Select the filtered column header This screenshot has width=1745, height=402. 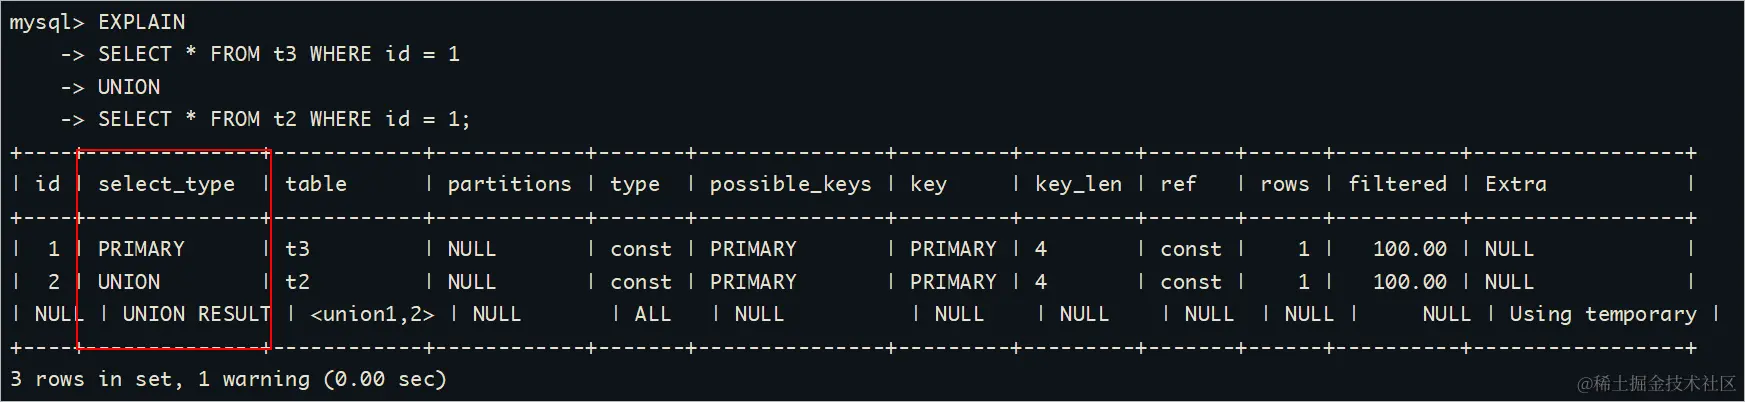coord(1397,184)
